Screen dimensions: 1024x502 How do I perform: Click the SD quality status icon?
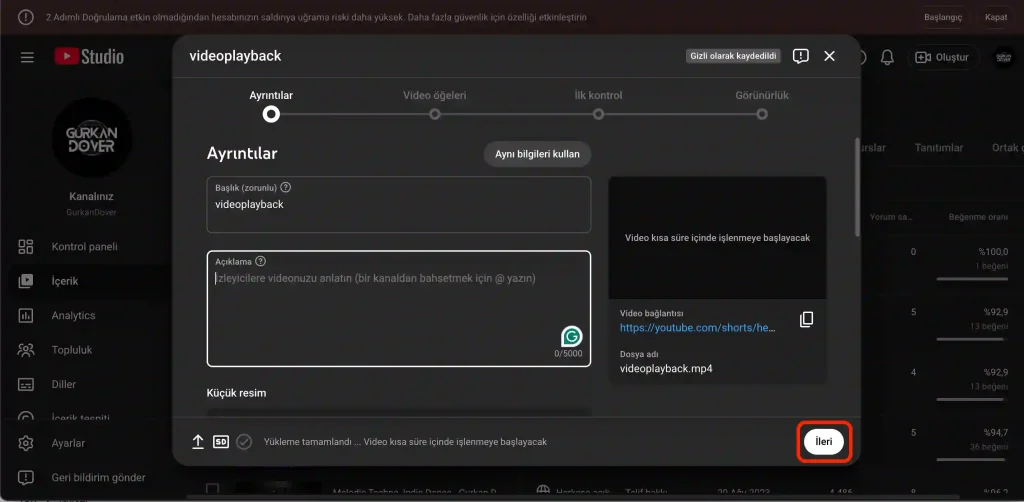coord(221,442)
